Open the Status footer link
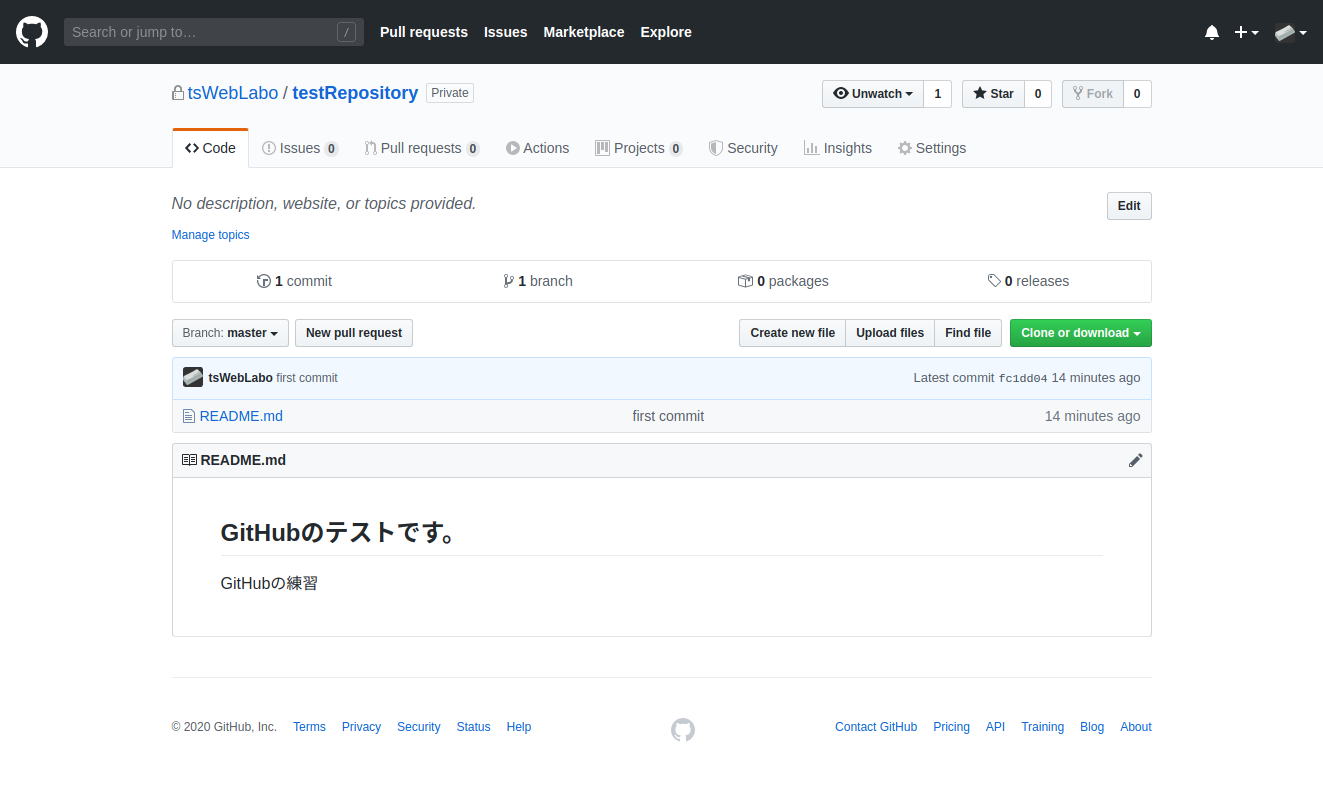This screenshot has width=1323, height=793. click(473, 727)
